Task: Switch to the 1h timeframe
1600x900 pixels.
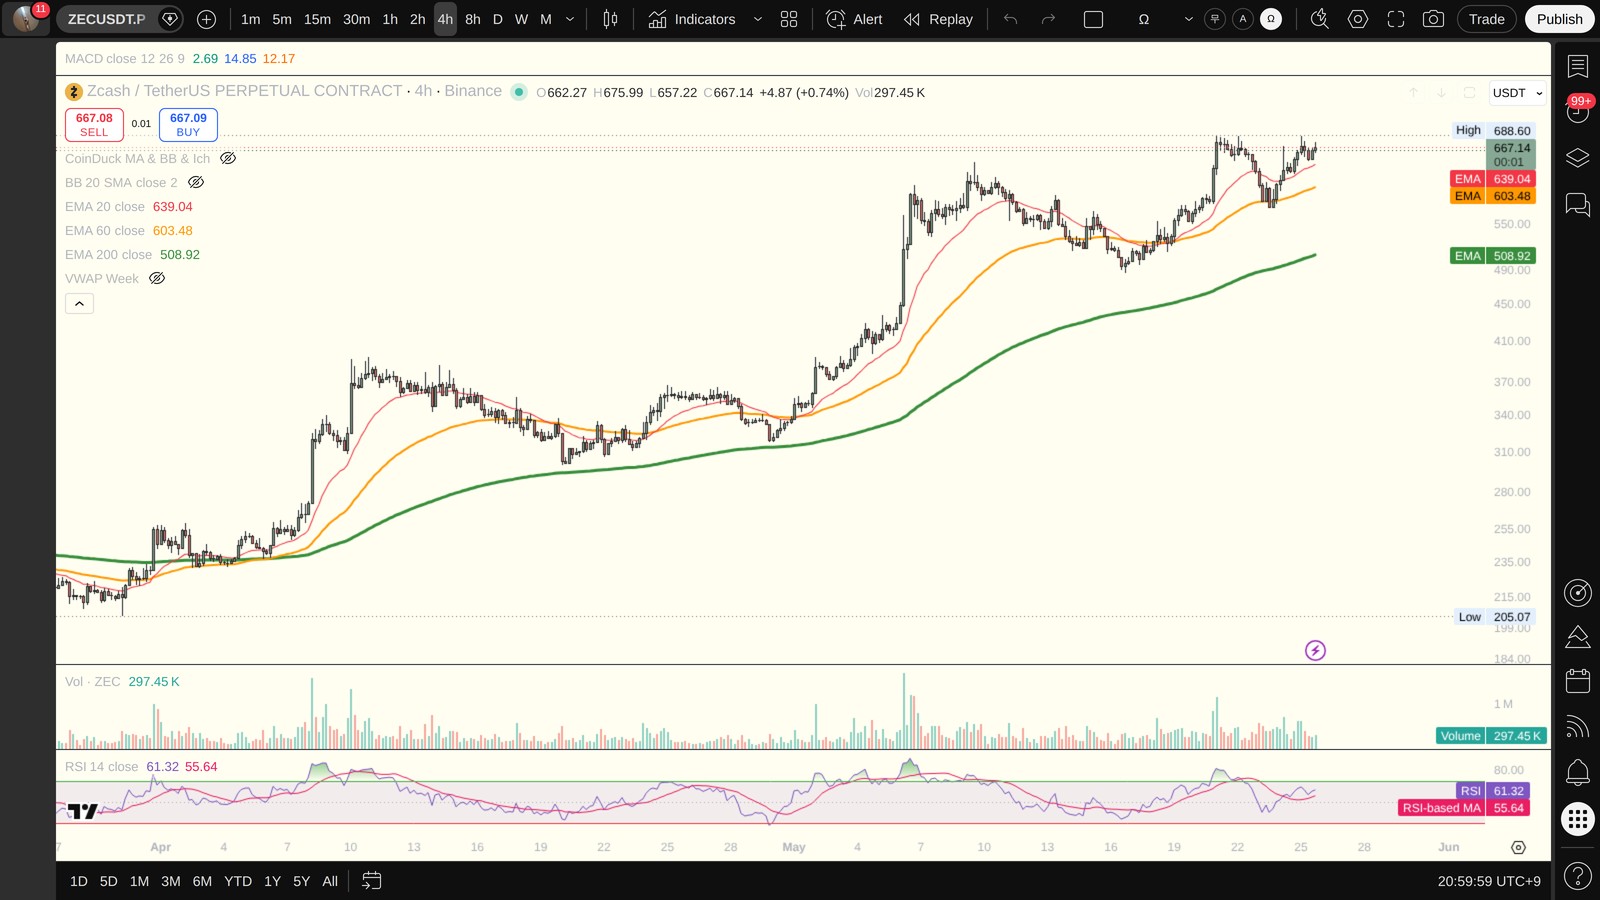Action: [x=390, y=19]
